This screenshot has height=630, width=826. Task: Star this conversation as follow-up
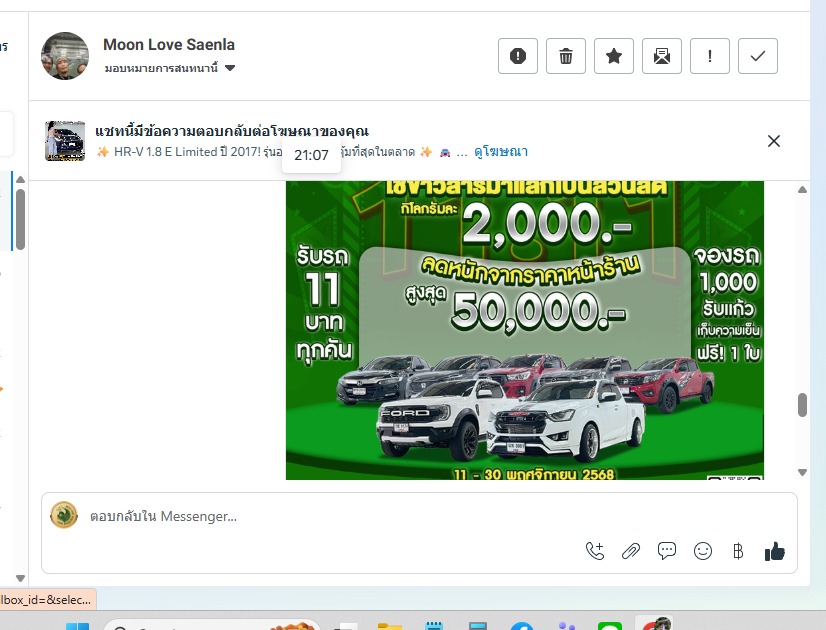click(x=614, y=56)
